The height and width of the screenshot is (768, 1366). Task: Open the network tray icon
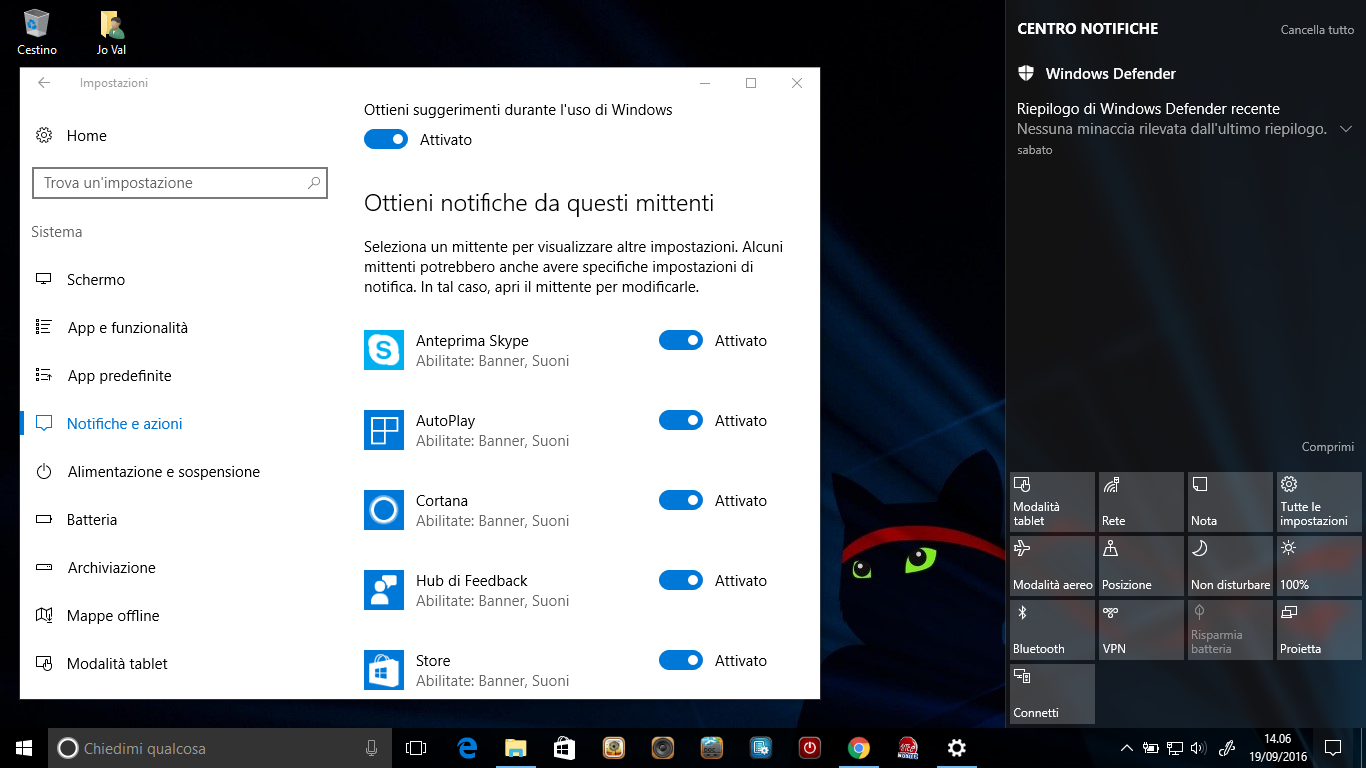[x=1175, y=748]
